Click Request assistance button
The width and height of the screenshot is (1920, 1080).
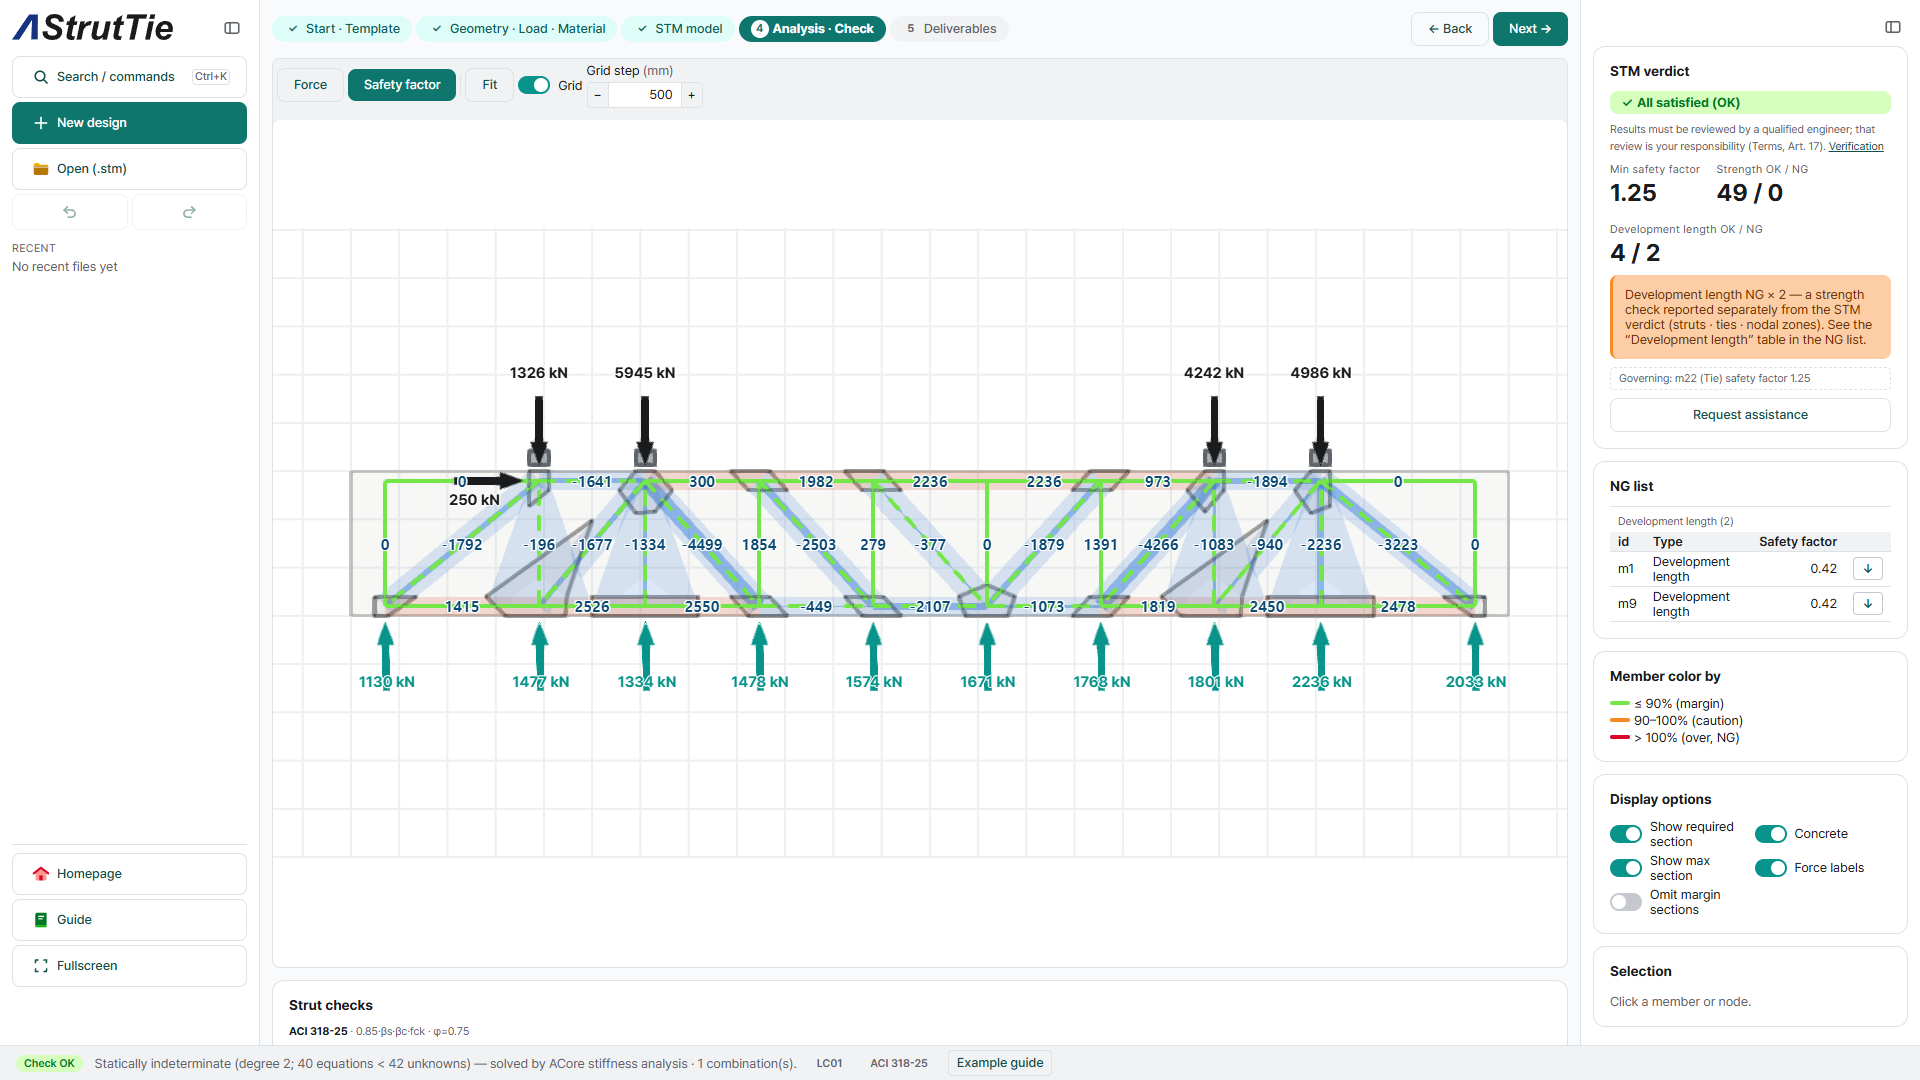click(x=1750, y=415)
